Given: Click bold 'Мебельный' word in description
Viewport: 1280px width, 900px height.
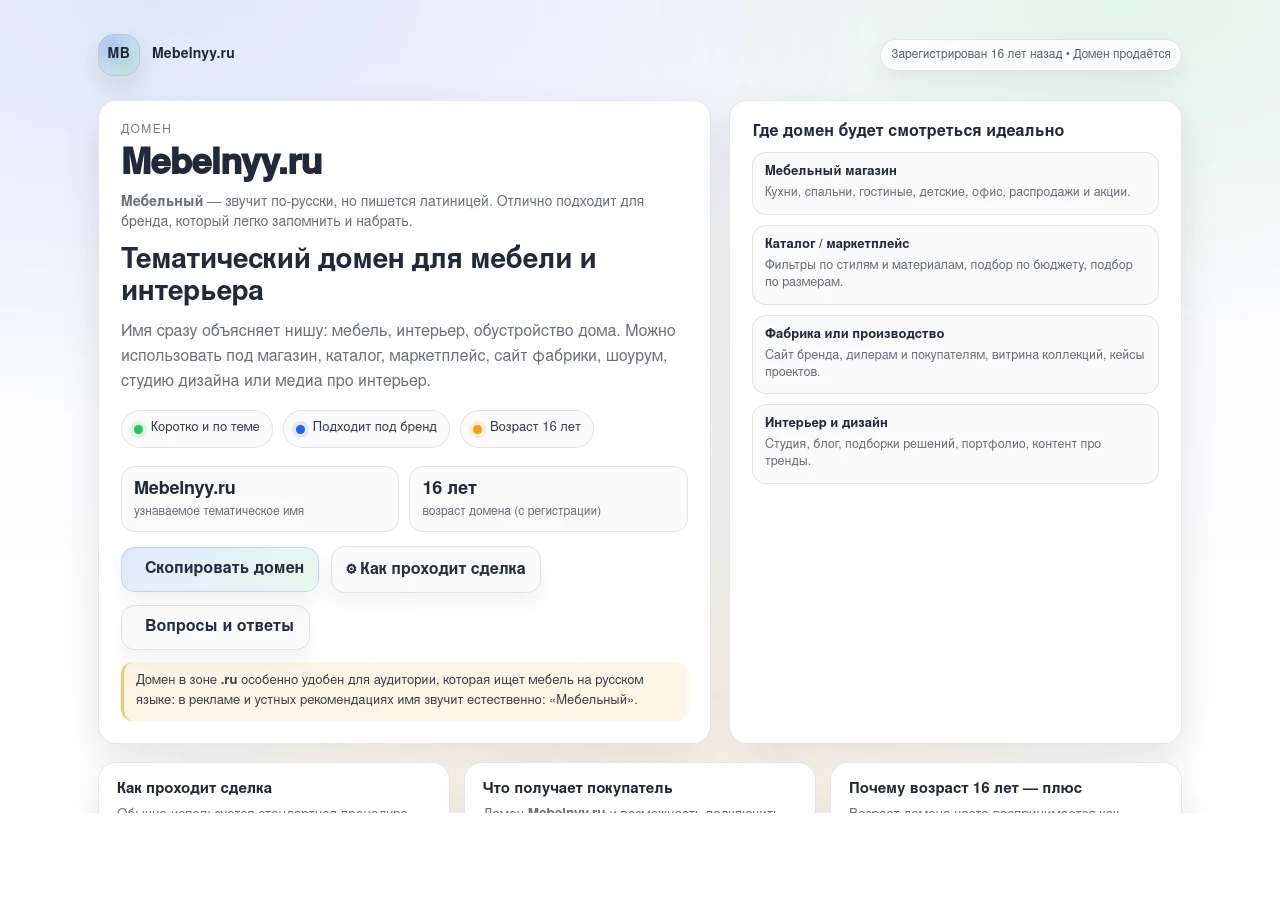Looking at the screenshot, I should [x=162, y=201].
